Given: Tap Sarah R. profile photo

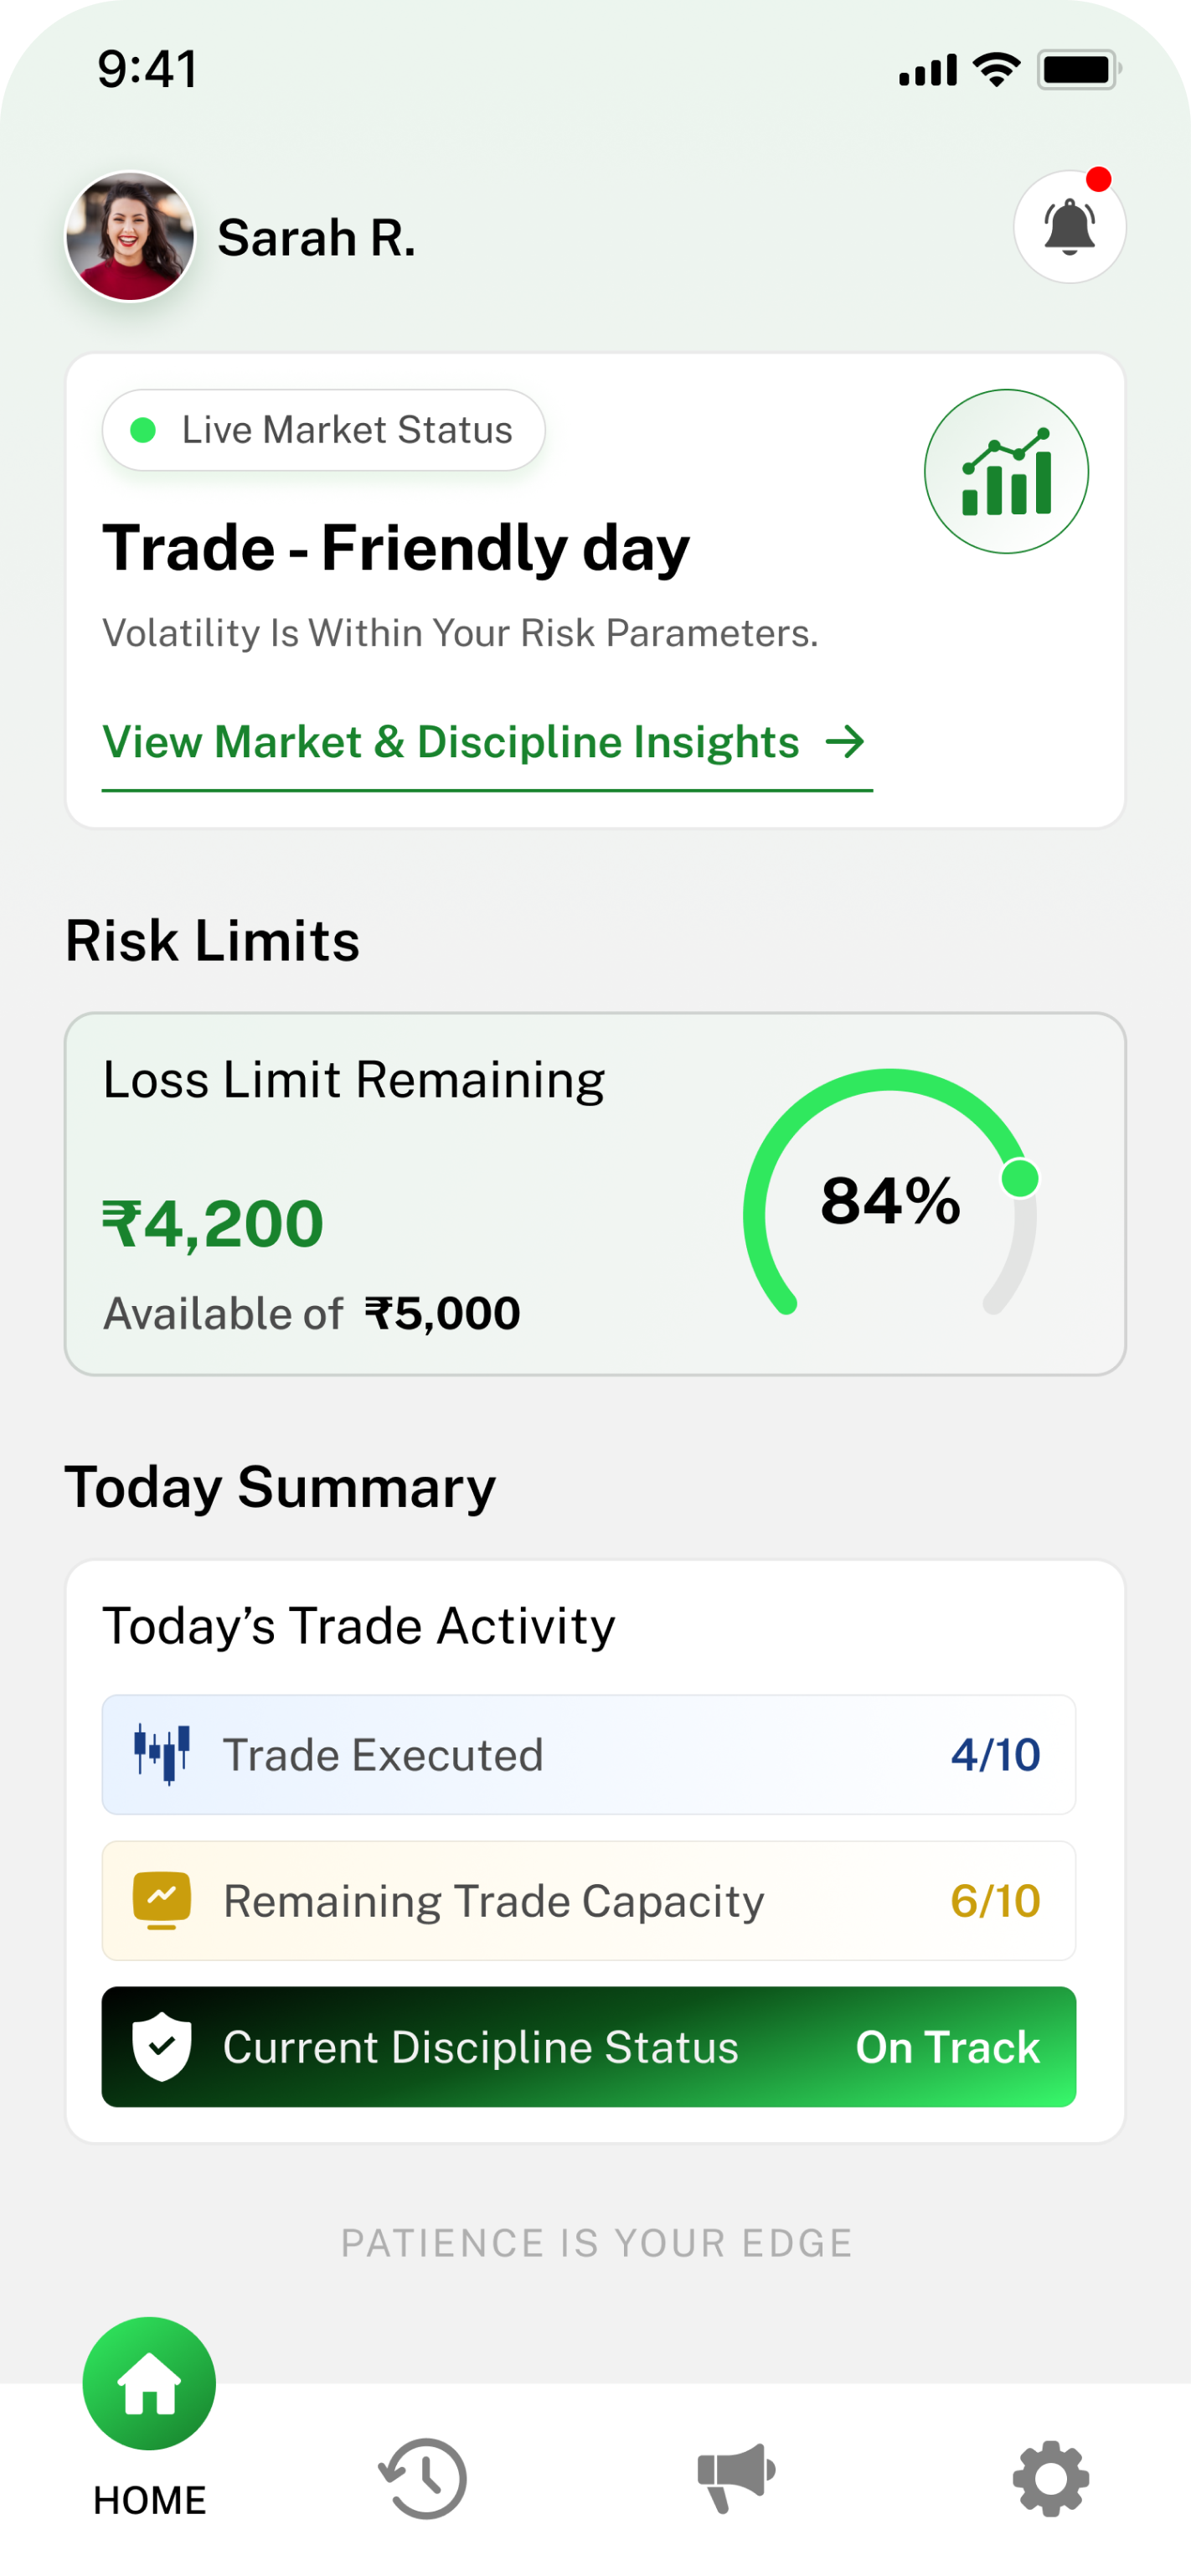Looking at the screenshot, I should pyautogui.click(x=130, y=237).
